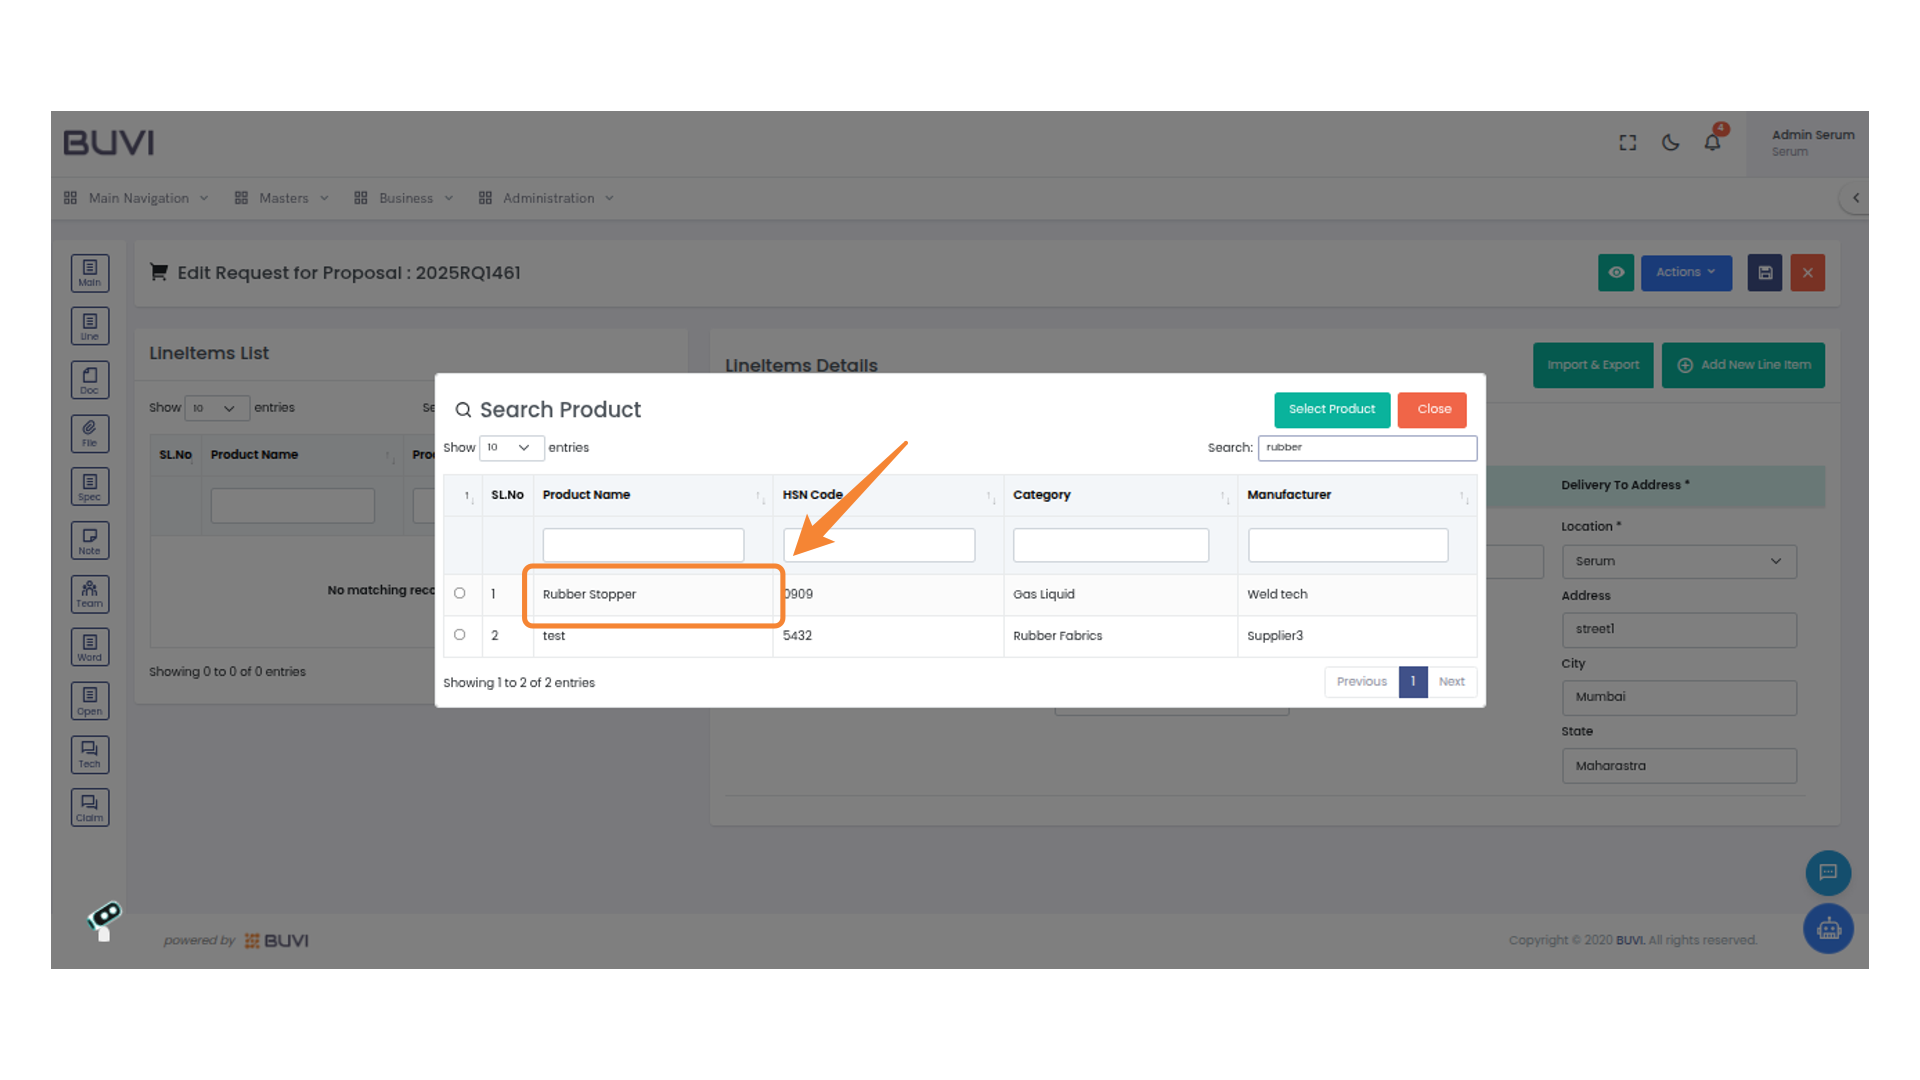The image size is (1920, 1080).
Task: Select the Rubber Stopper radio button
Action: click(460, 594)
